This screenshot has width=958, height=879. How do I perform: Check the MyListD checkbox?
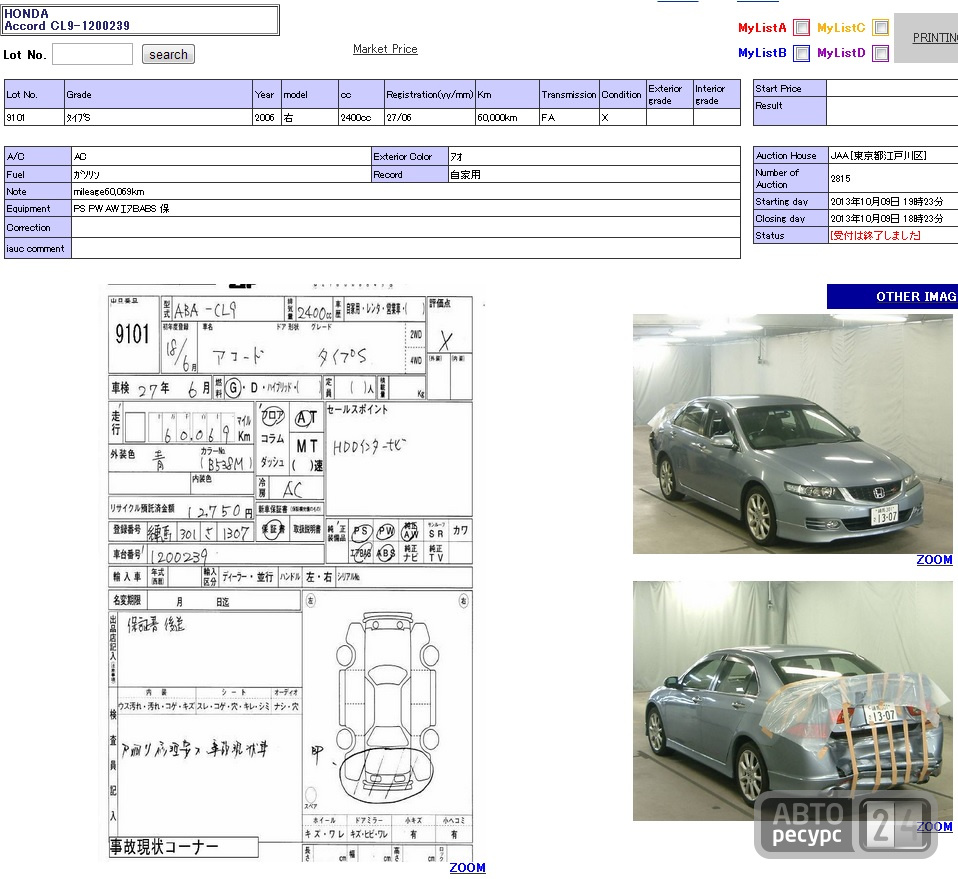(880, 53)
